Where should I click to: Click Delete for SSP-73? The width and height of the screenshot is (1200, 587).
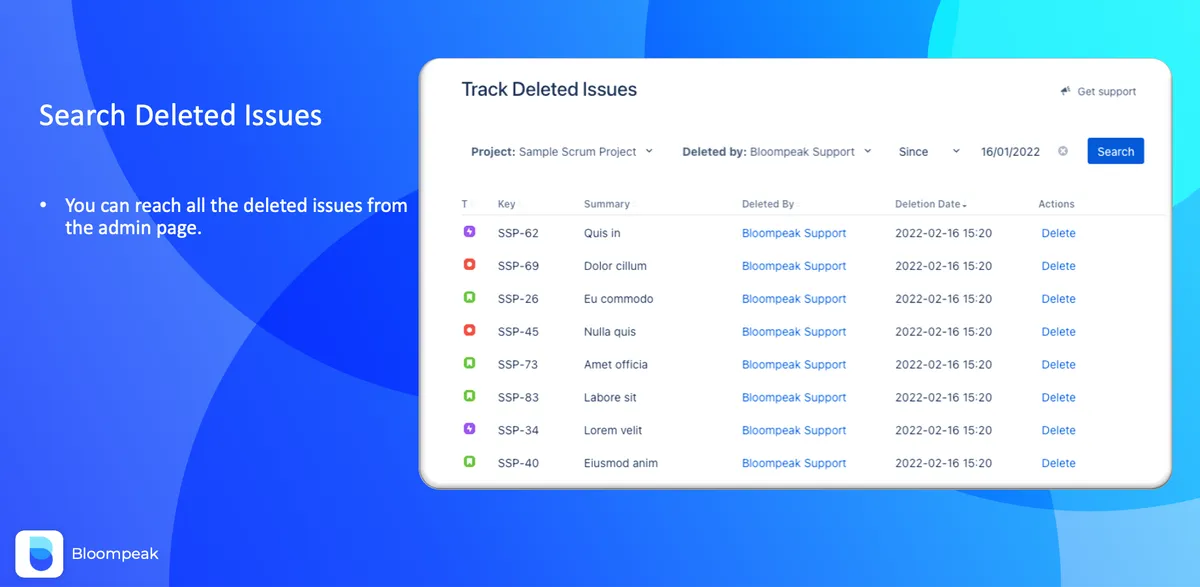pyautogui.click(x=1058, y=365)
